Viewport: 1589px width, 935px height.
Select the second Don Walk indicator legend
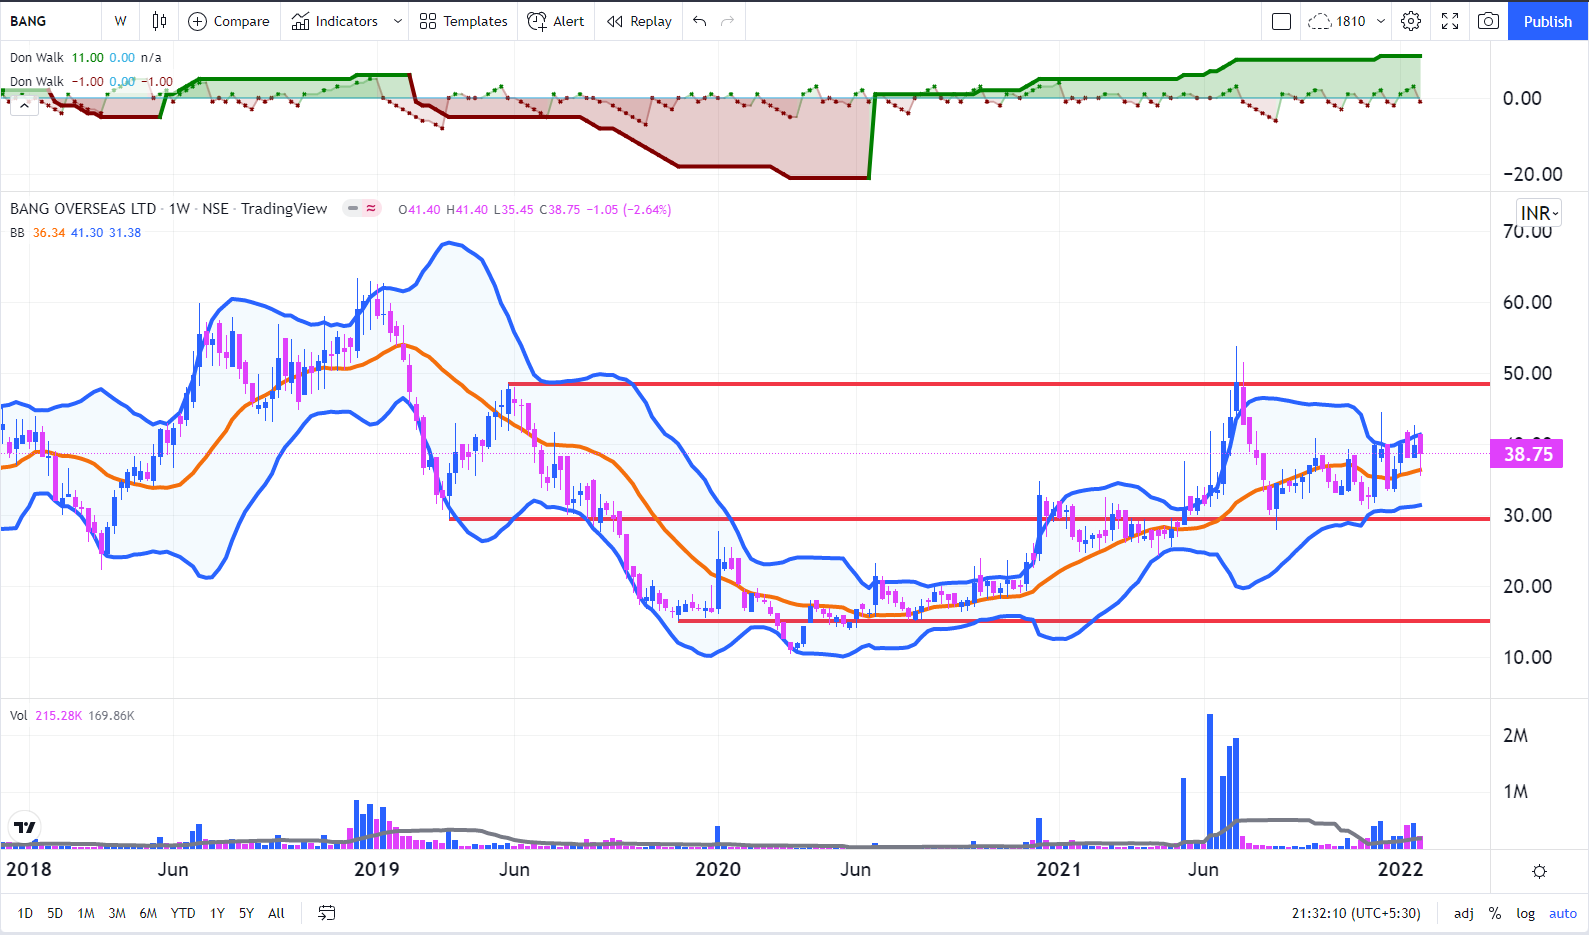[x=37, y=82]
